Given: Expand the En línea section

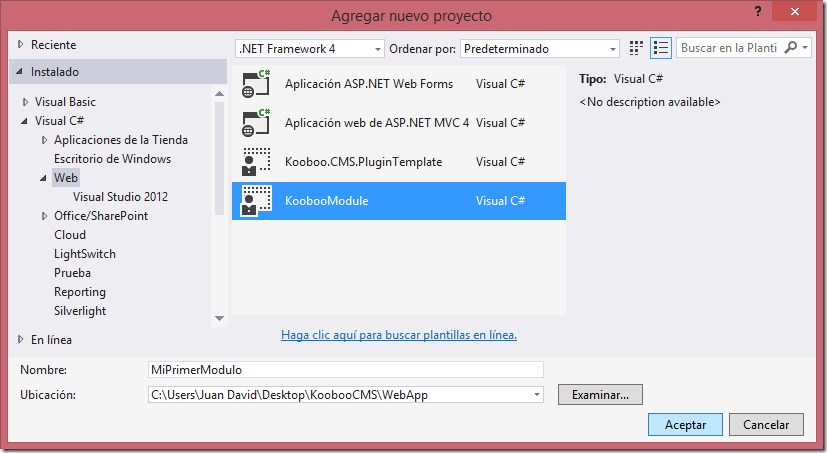Looking at the screenshot, I should (21, 339).
